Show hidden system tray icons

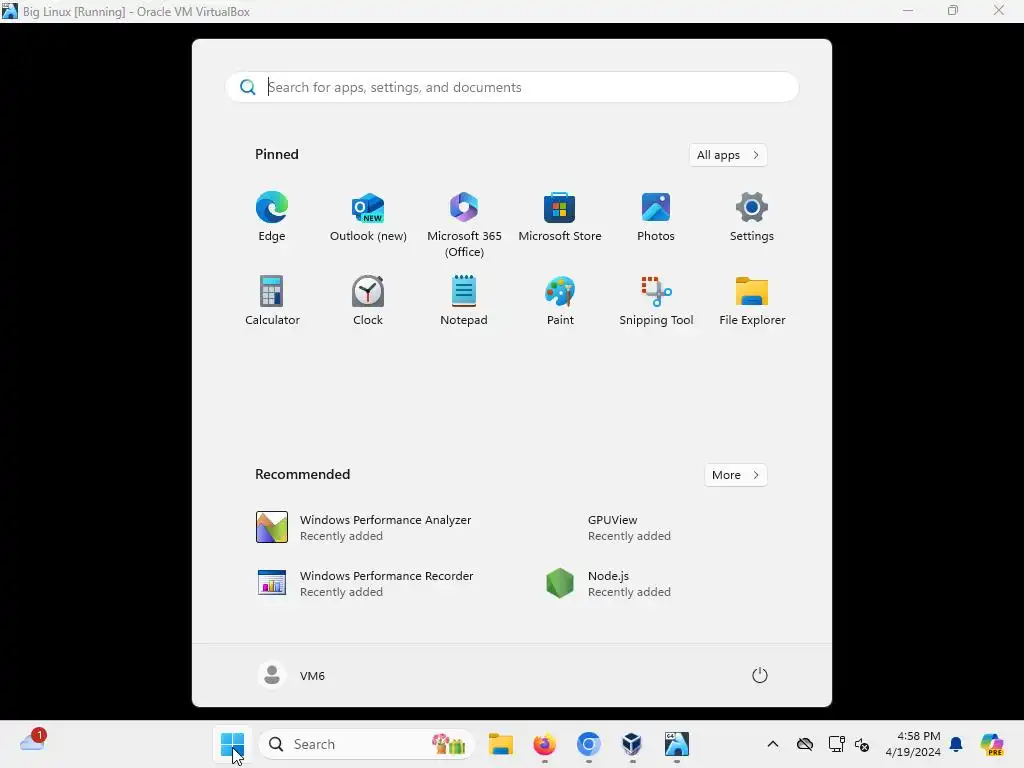coord(773,744)
